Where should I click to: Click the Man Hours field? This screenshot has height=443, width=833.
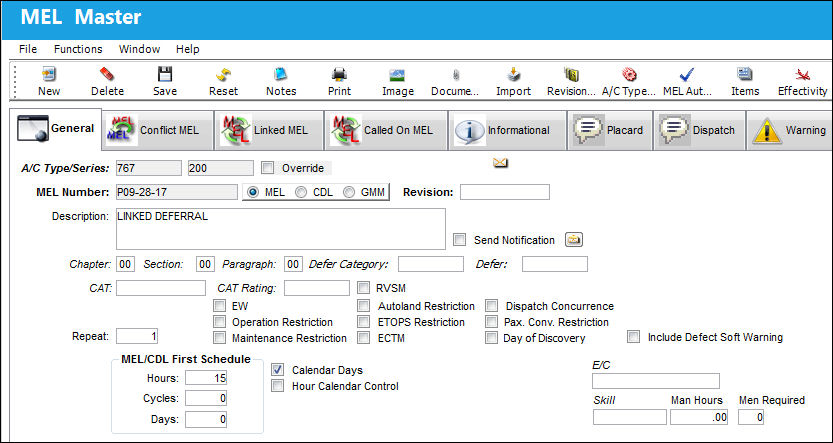699,417
